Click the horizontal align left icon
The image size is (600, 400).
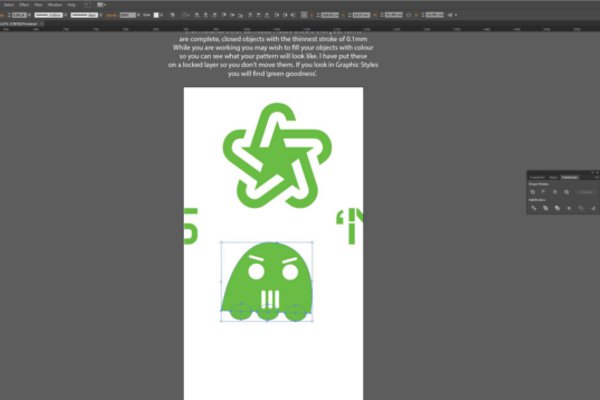[197, 15]
